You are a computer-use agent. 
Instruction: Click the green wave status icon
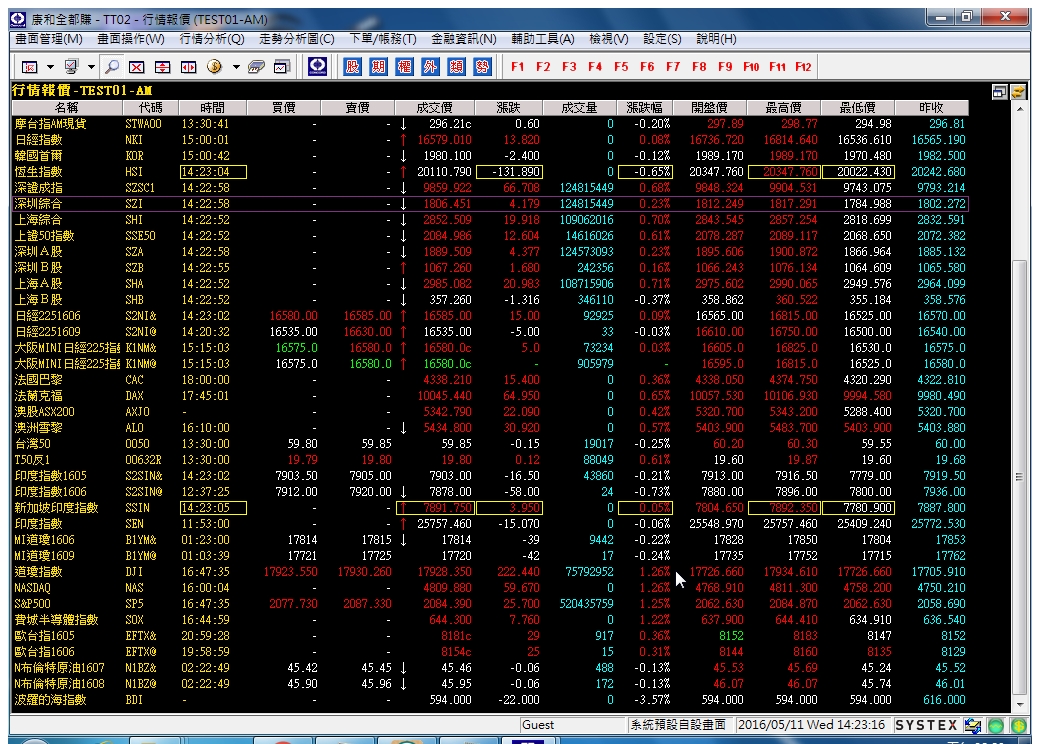pos(996,725)
